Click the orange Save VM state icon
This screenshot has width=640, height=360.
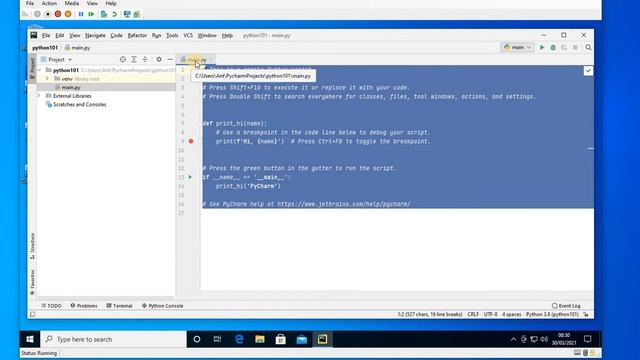click(68, 14)
